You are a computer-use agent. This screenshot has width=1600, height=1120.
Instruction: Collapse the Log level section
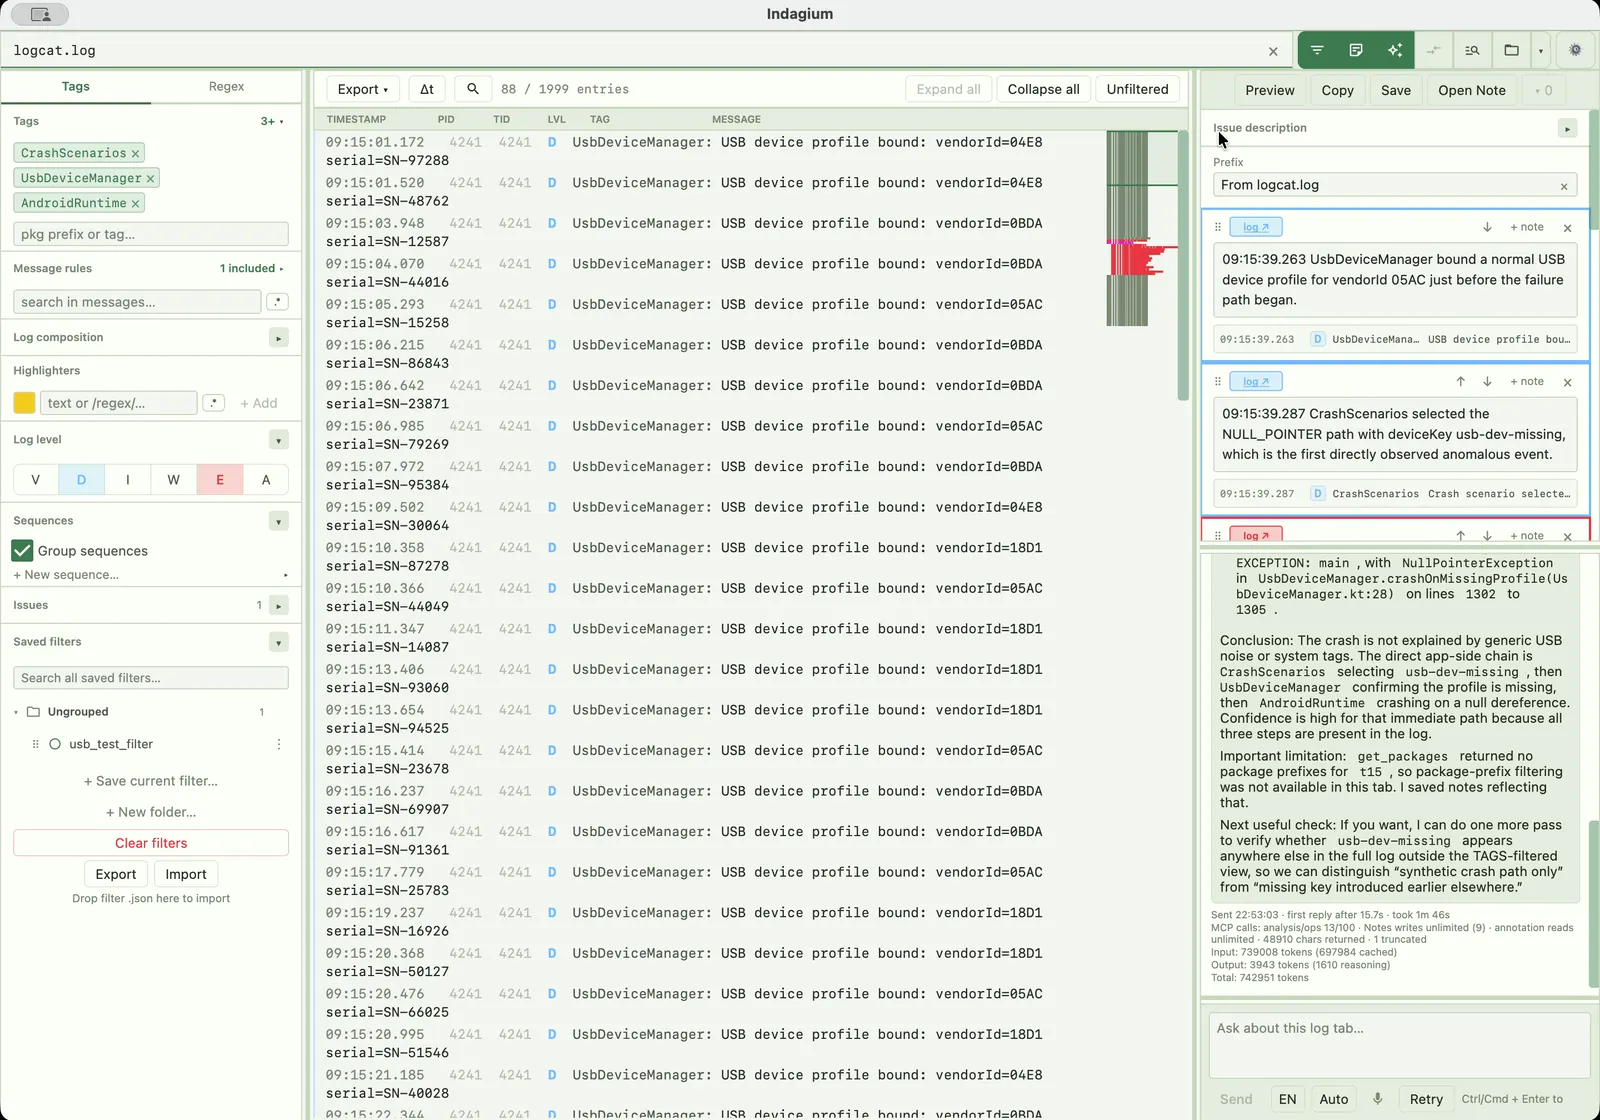point(279,440)
